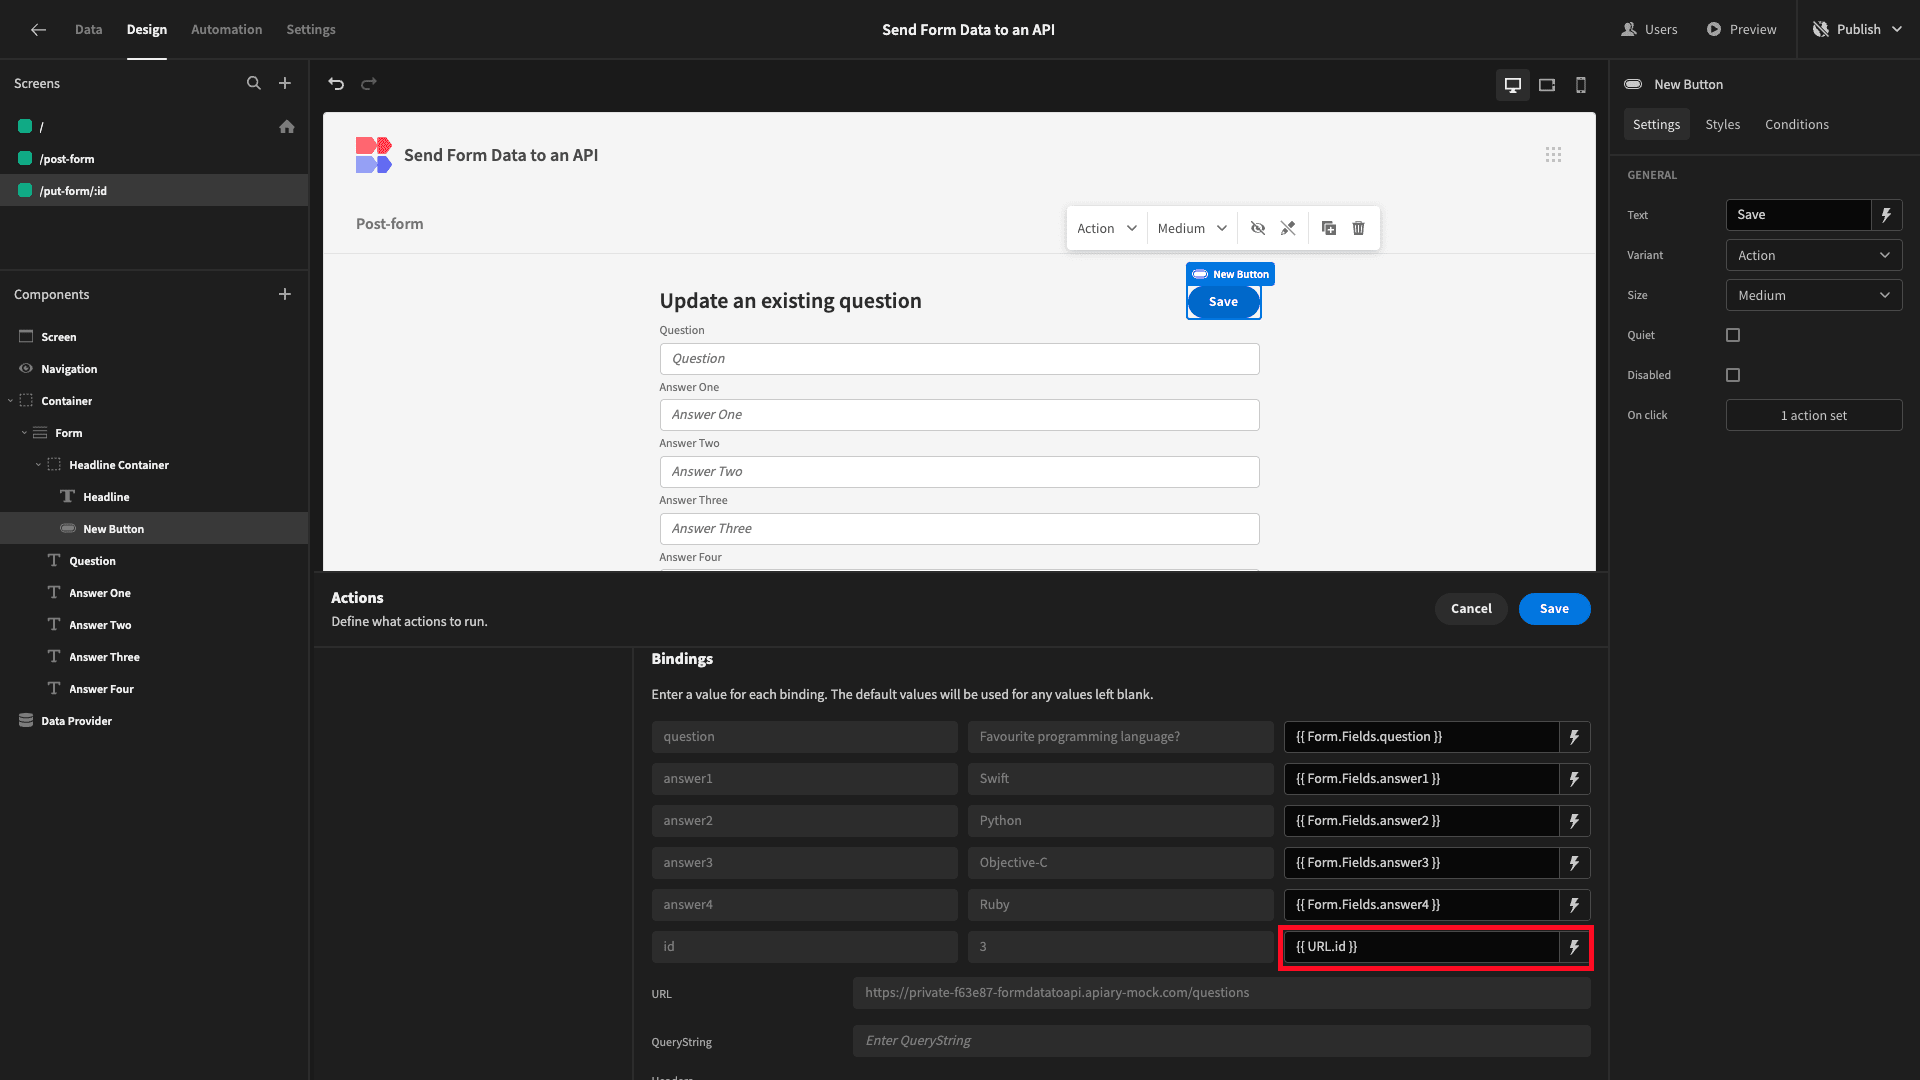Switch to the Automation tab

coord(225,29)
